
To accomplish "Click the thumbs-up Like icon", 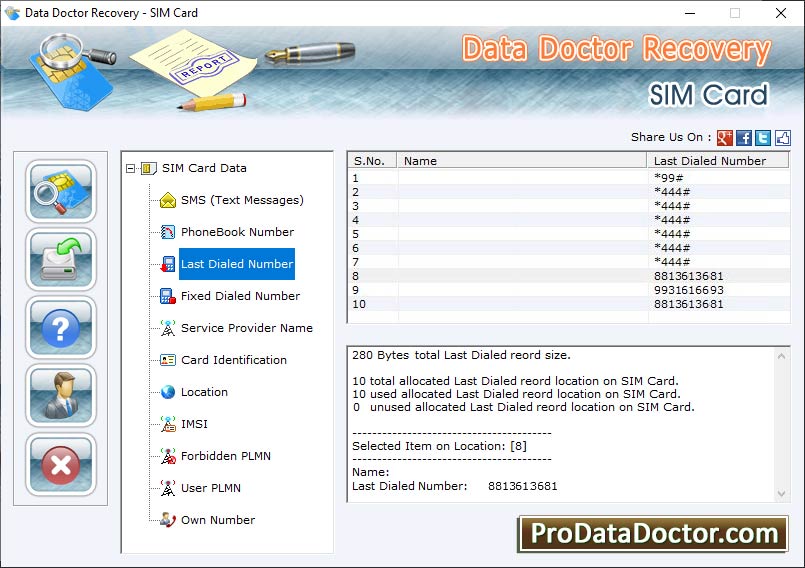I will coord(782,138).
